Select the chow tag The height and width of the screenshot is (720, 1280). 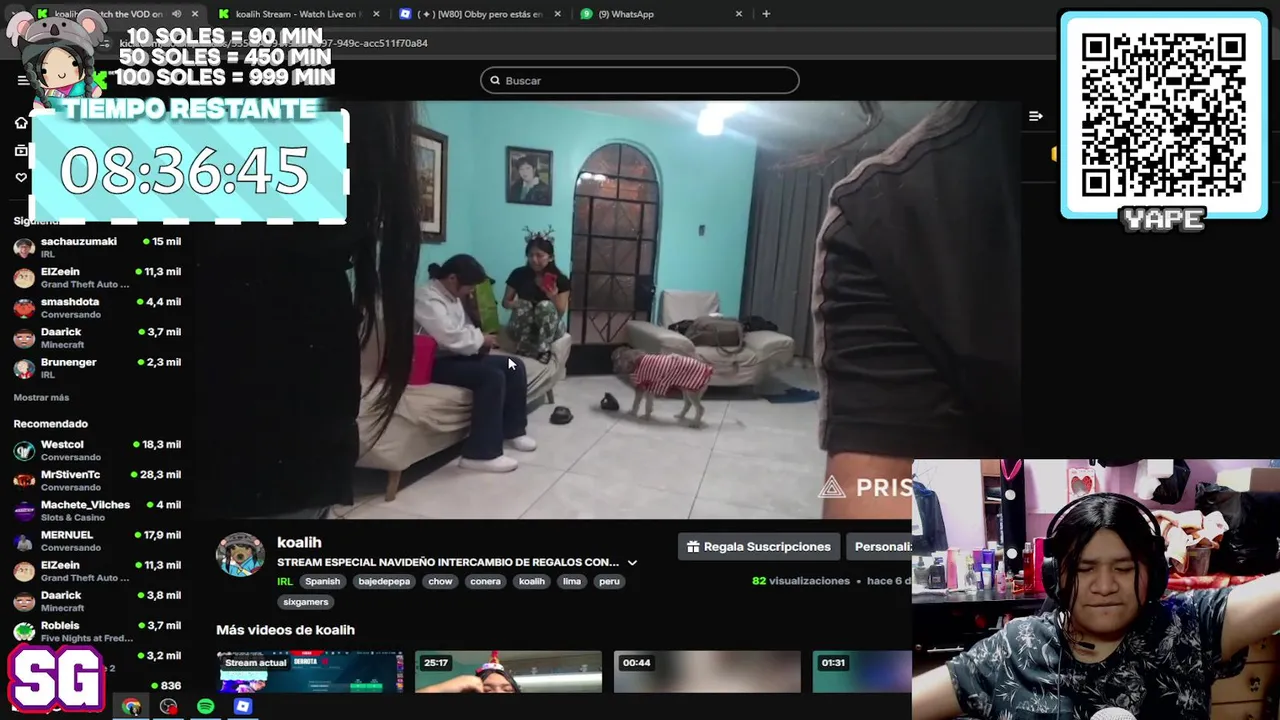coord(440,581)
